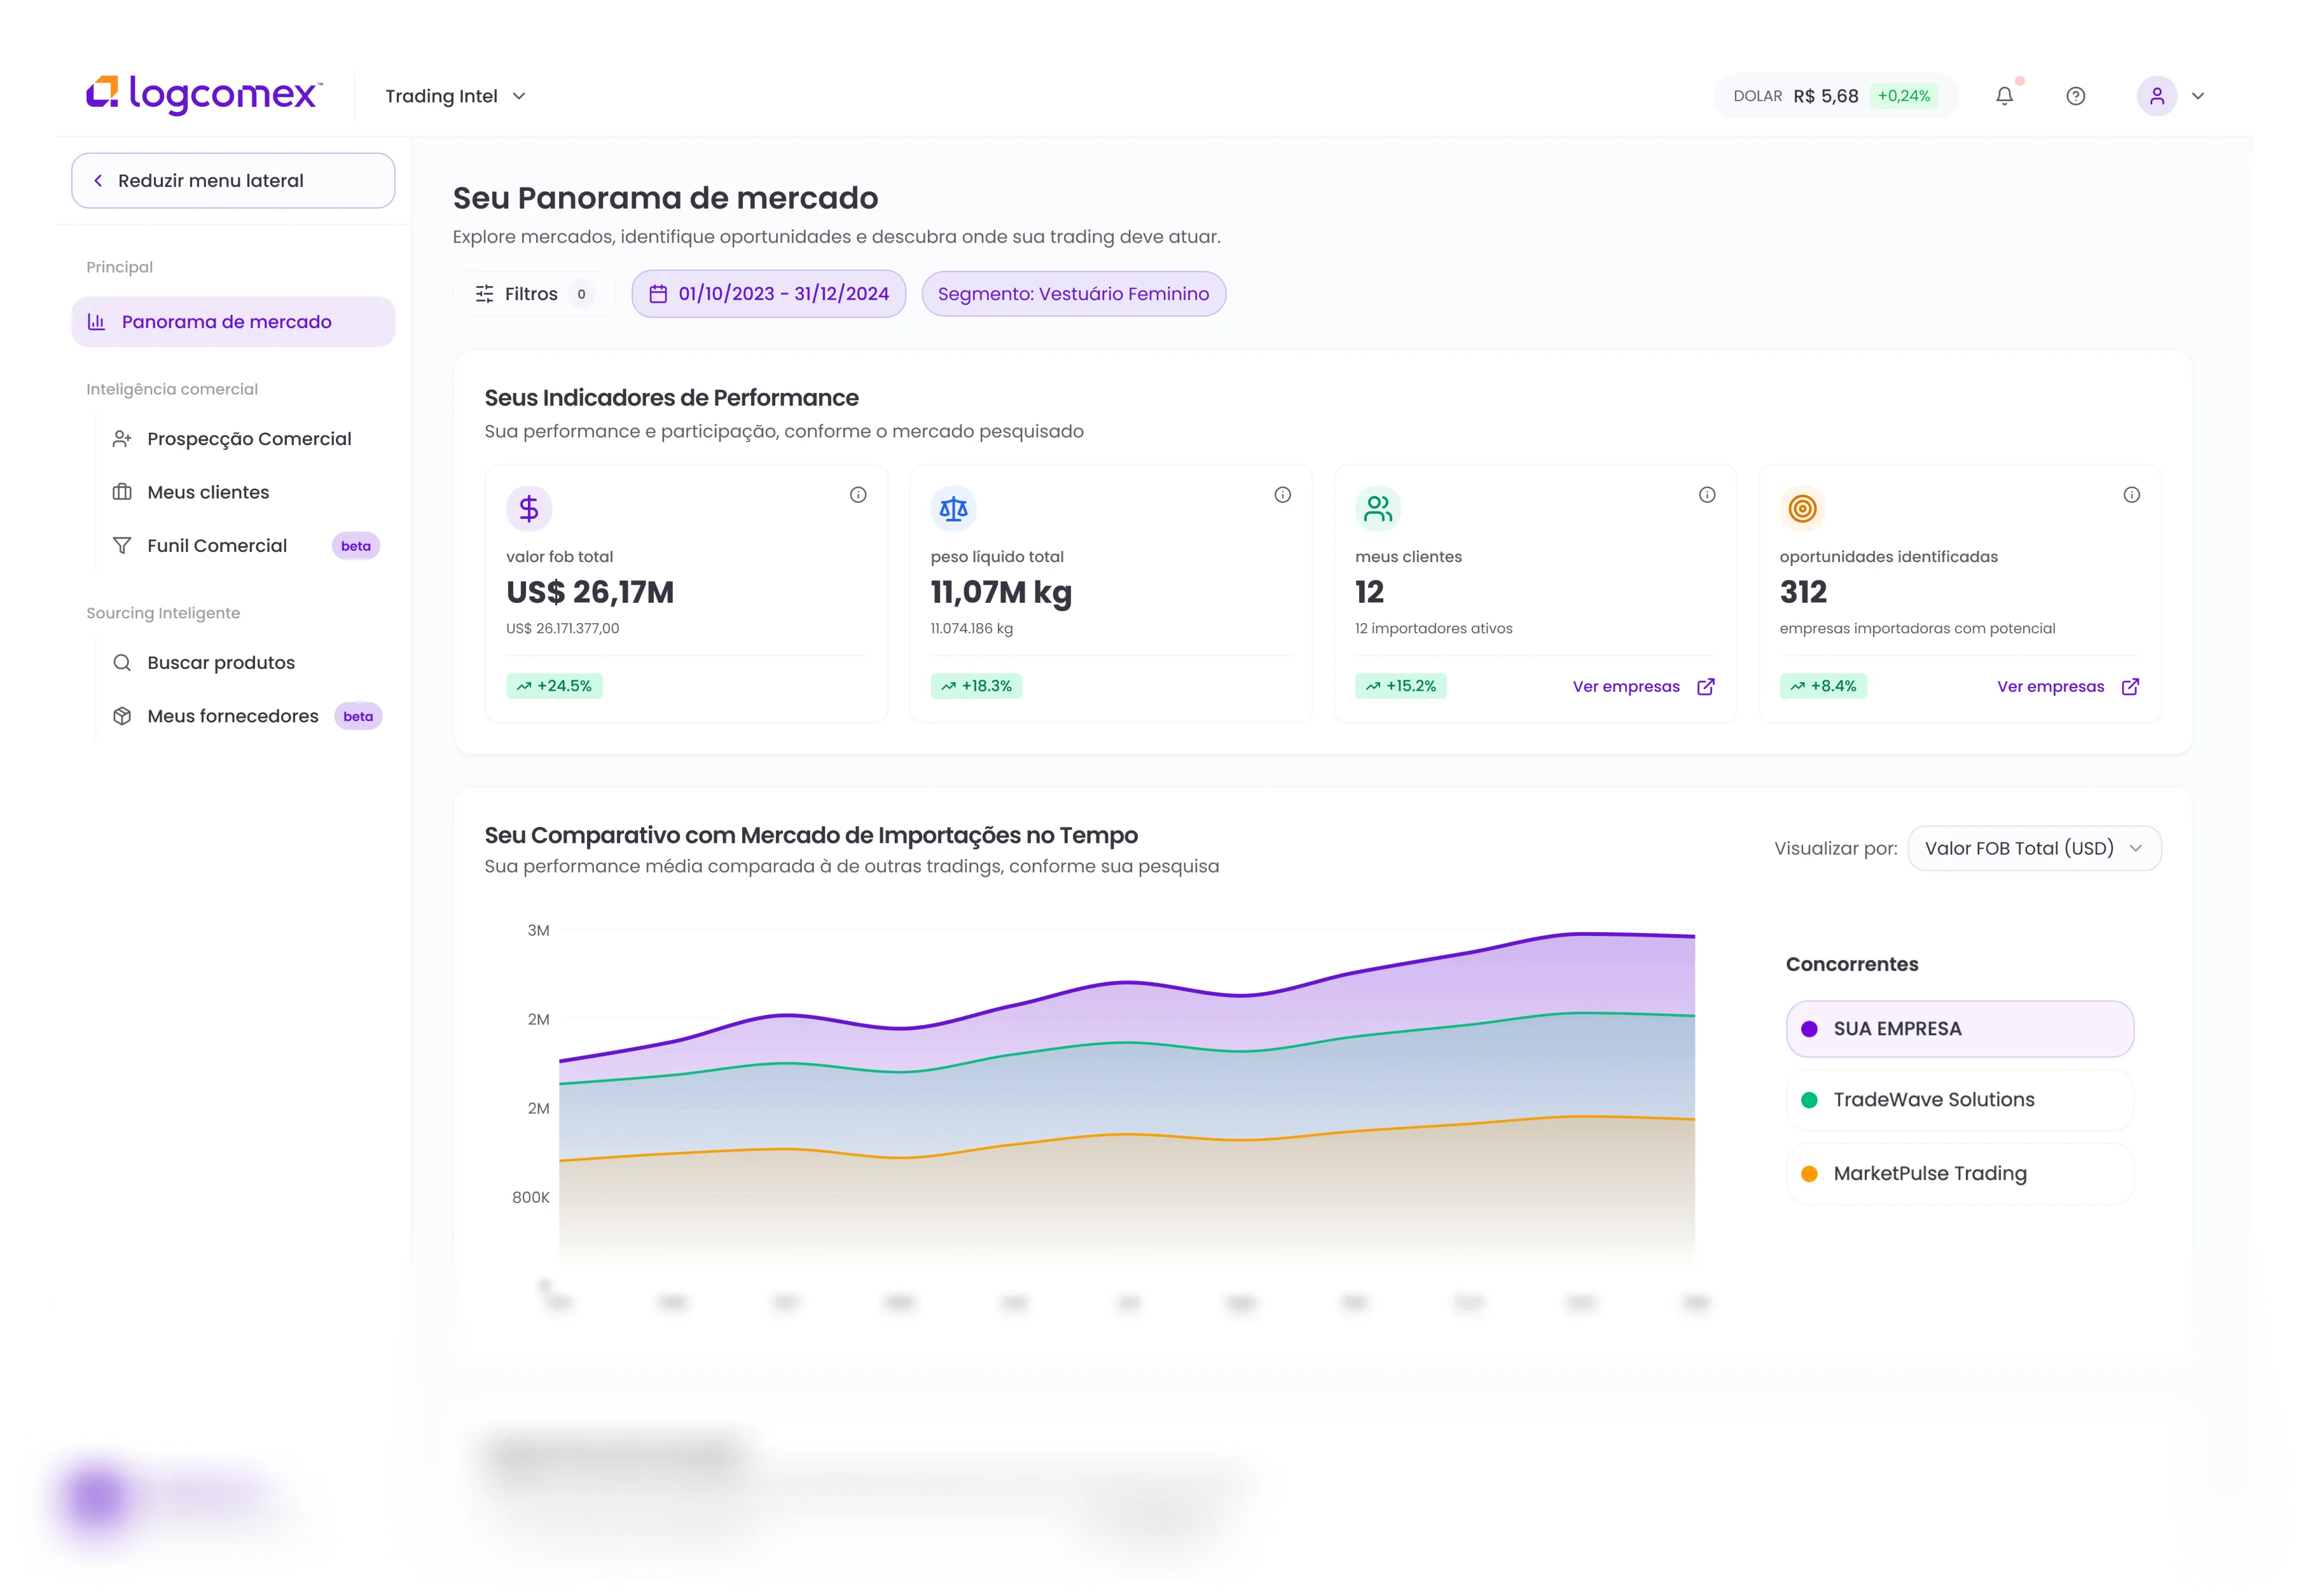Click info icon on peso líquido total card

(x=1282, y=495)
